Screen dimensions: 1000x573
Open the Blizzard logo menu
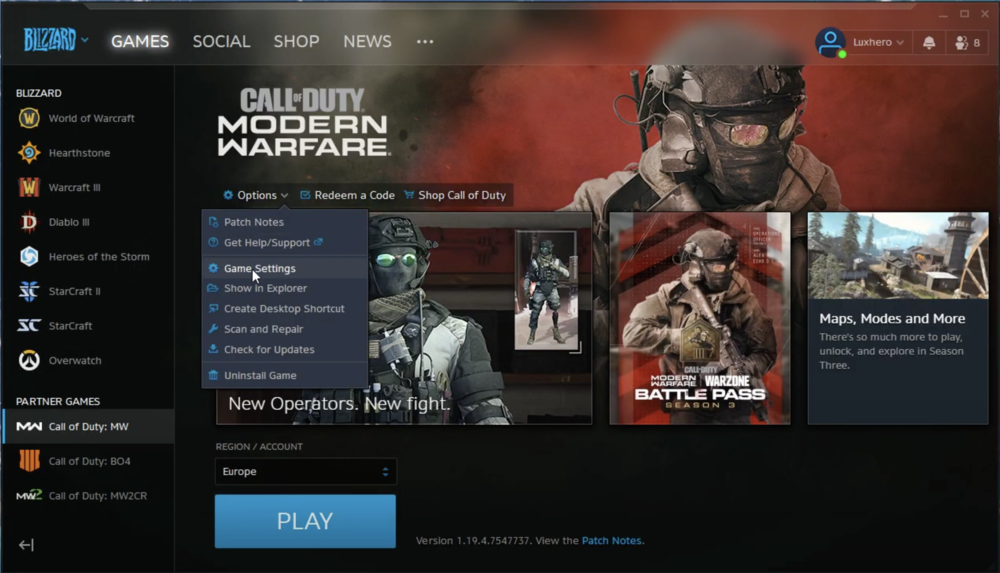[55, 41]
